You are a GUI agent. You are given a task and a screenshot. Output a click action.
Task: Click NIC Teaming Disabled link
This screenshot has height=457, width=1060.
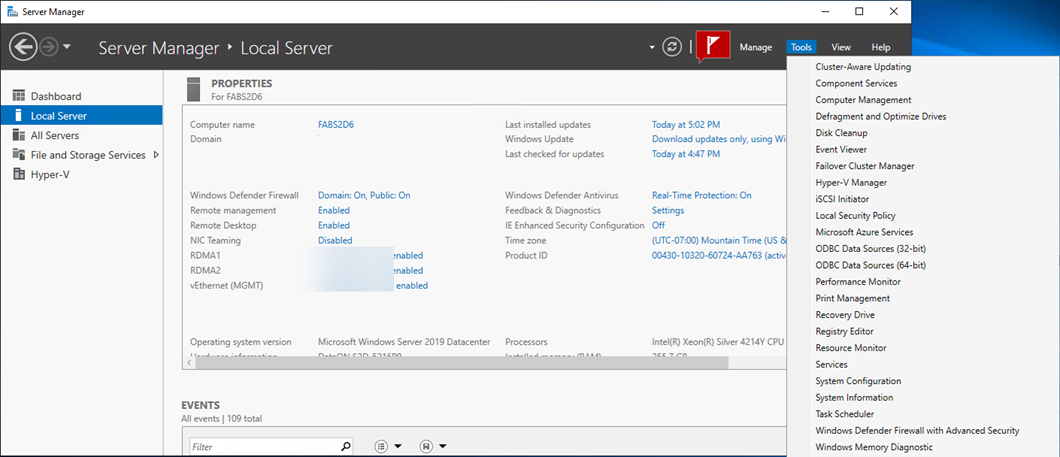click(x=335, y=240)
